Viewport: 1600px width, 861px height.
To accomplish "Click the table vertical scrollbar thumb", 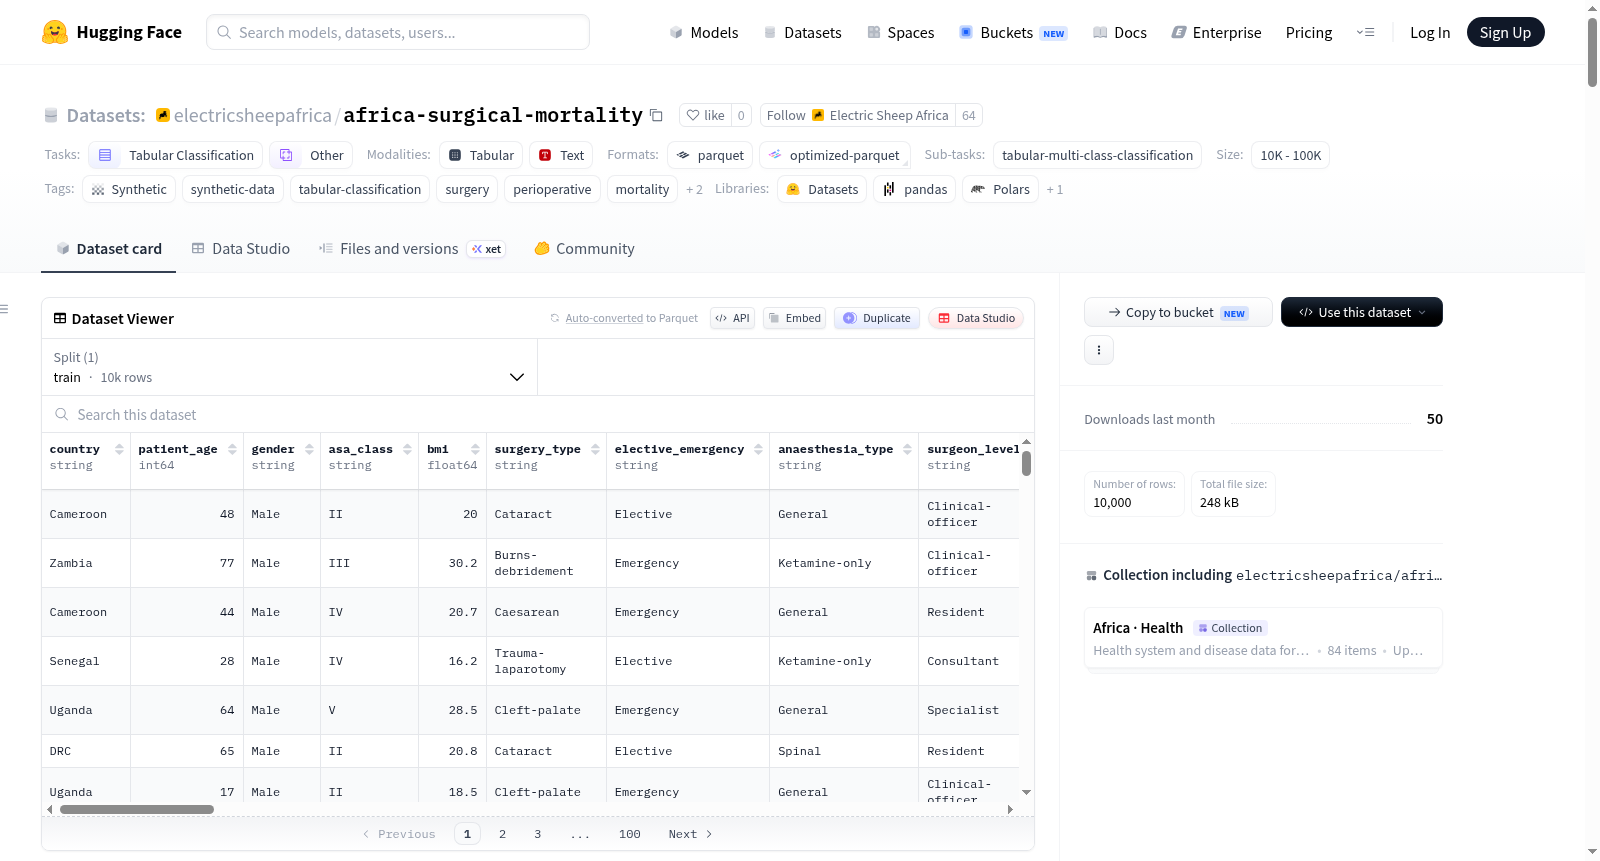I will click(1026, 464).
